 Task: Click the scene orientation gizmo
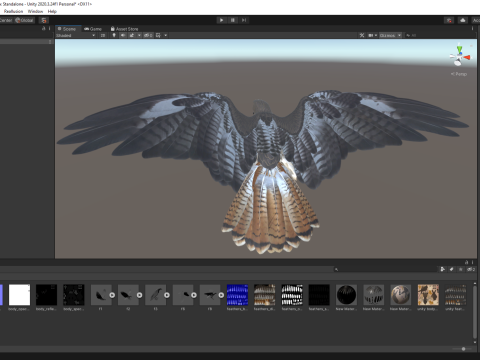click(460, 56)
